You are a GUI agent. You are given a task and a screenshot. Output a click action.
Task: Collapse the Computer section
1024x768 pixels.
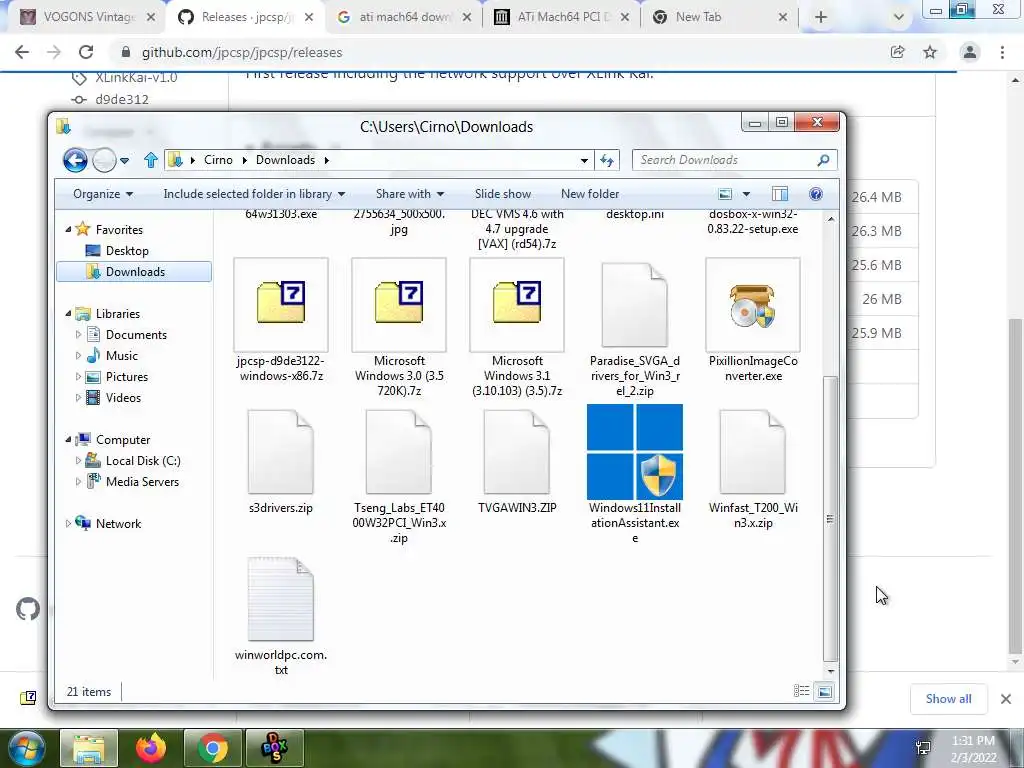pyautogui.click(x=69, y=440)
